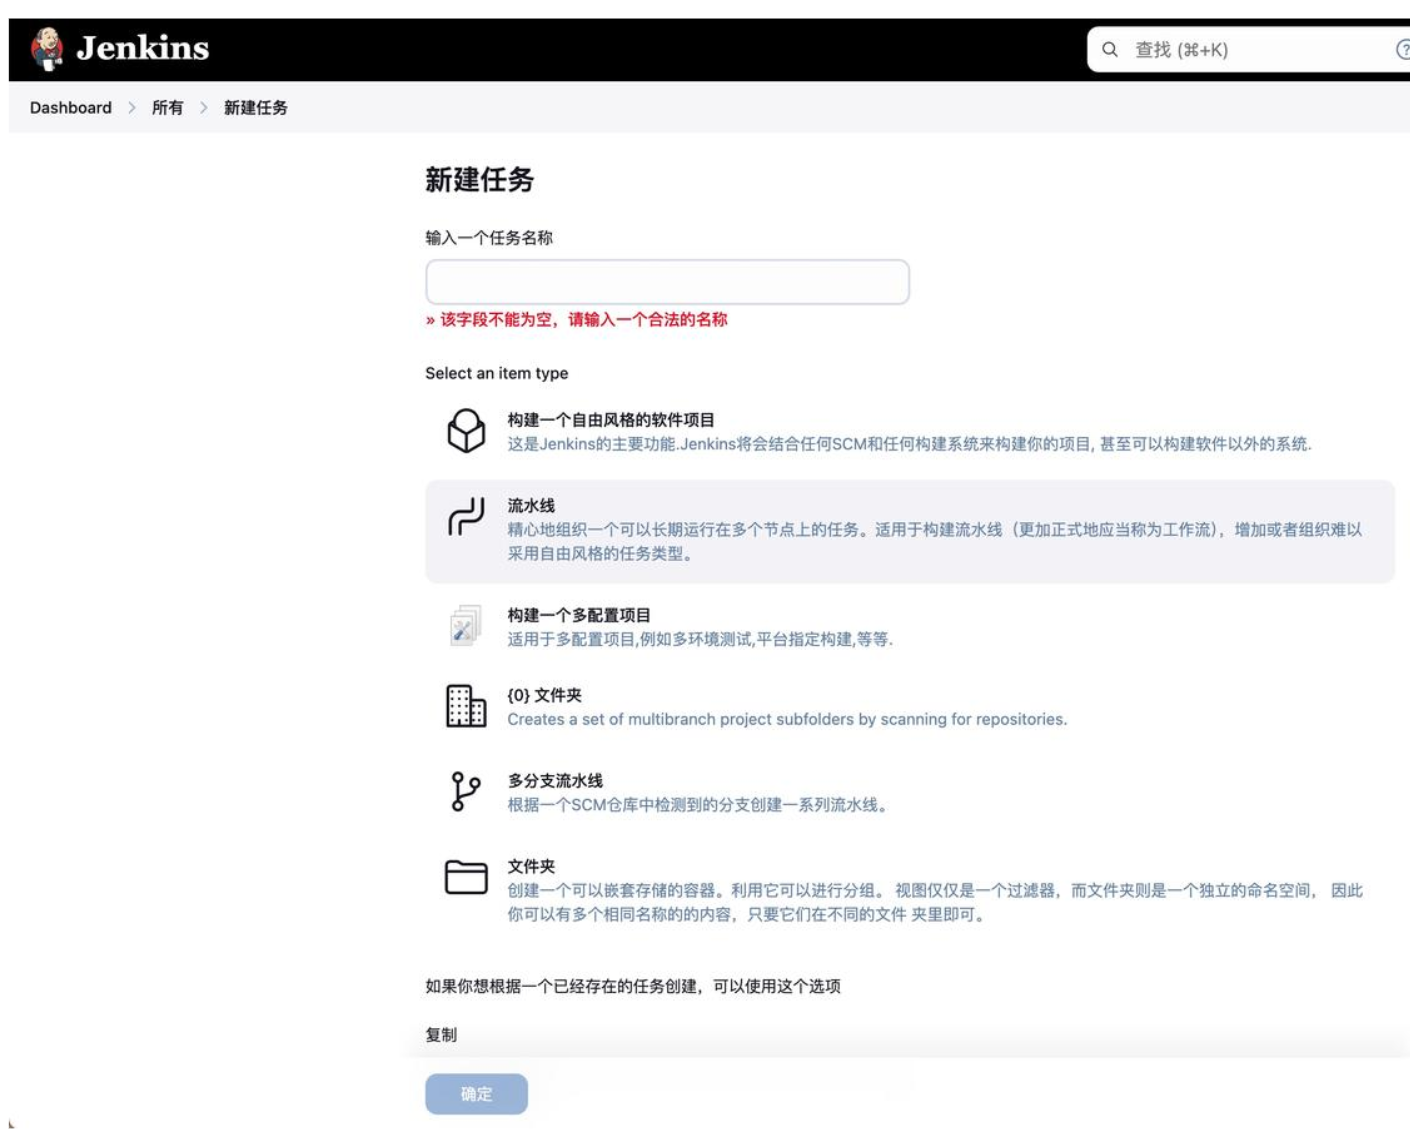Click the task name input field
The width and height of the screenshot is (1410, 1141).
click(667, 282)
